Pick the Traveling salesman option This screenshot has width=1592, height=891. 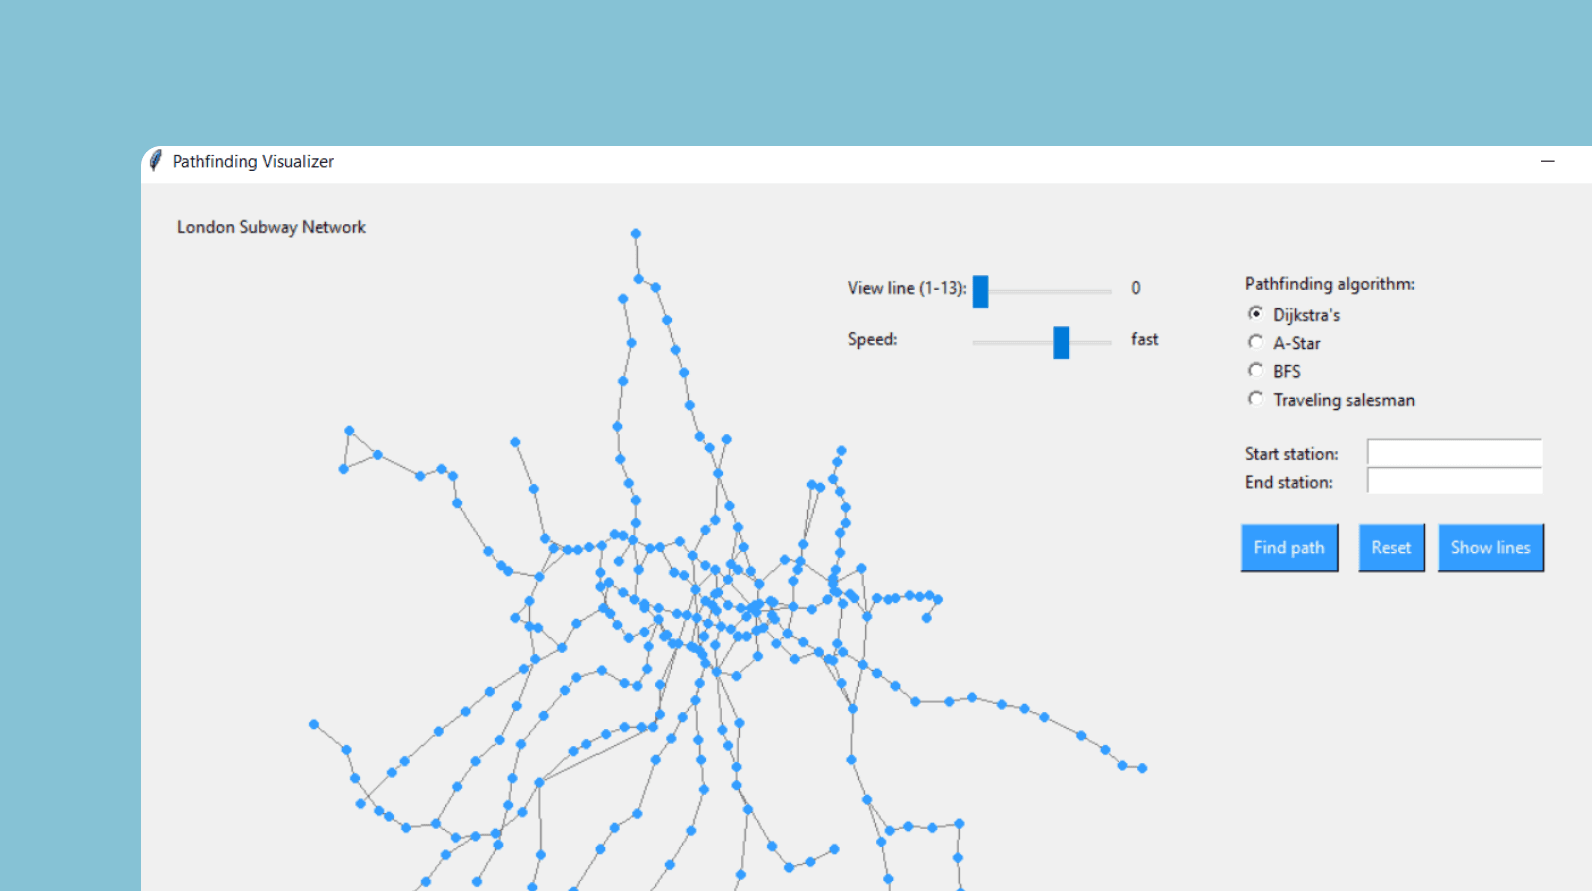click(x=1256, y=399)
